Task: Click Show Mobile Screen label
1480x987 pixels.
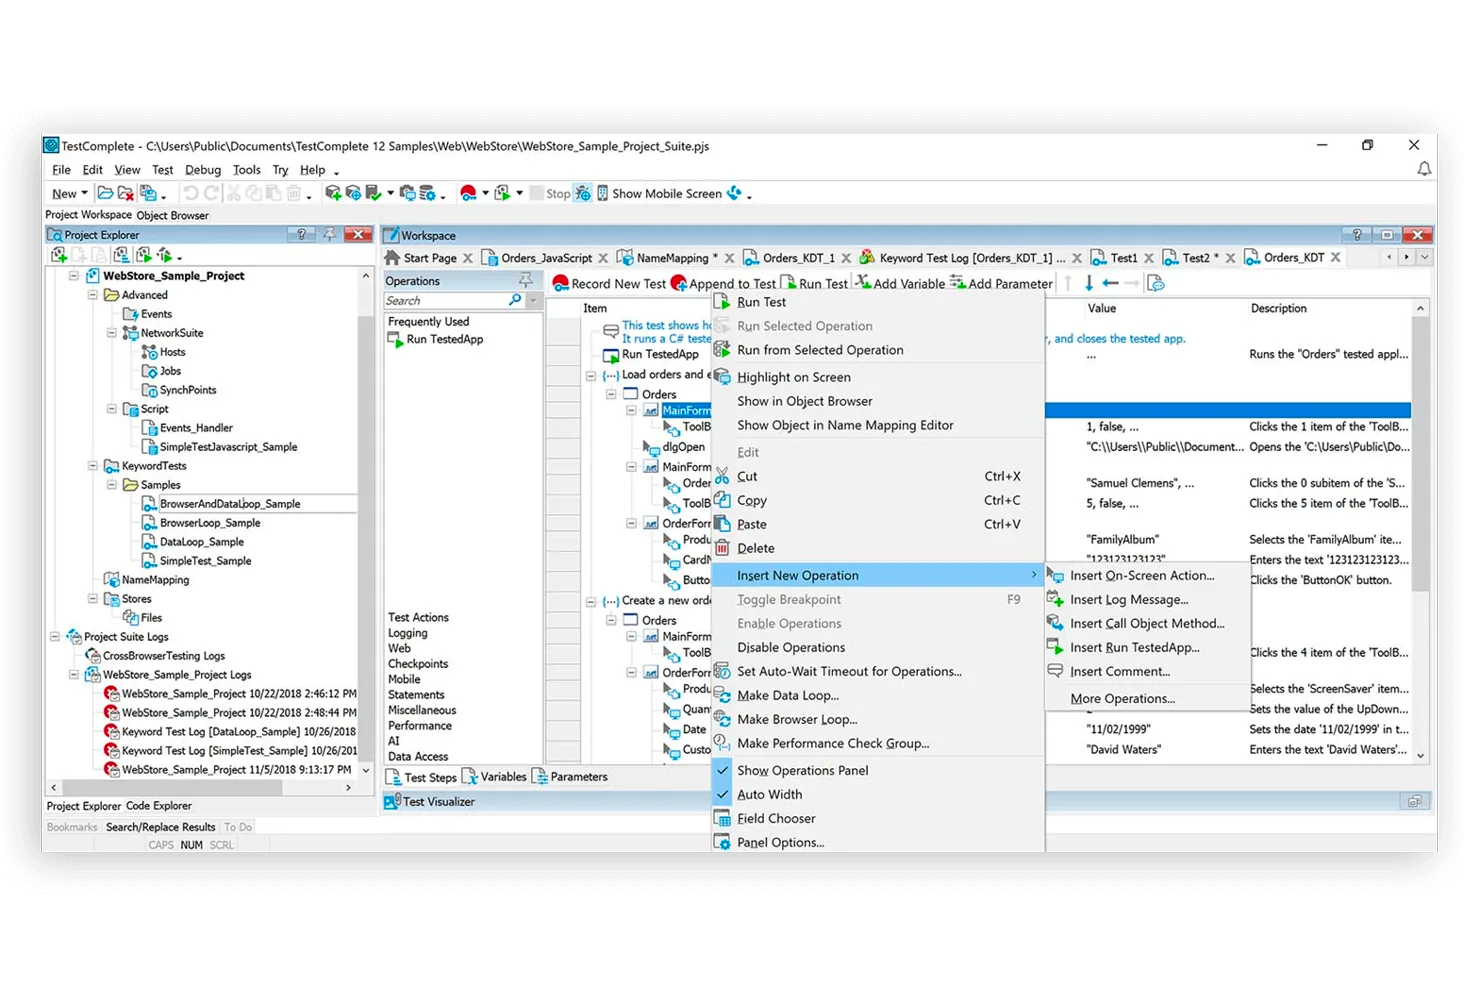Action: (x=667, y=193)
